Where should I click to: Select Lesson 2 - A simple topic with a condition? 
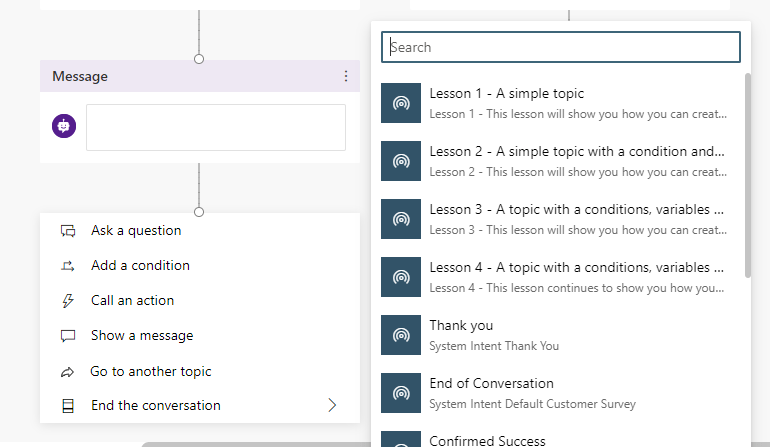577,151
